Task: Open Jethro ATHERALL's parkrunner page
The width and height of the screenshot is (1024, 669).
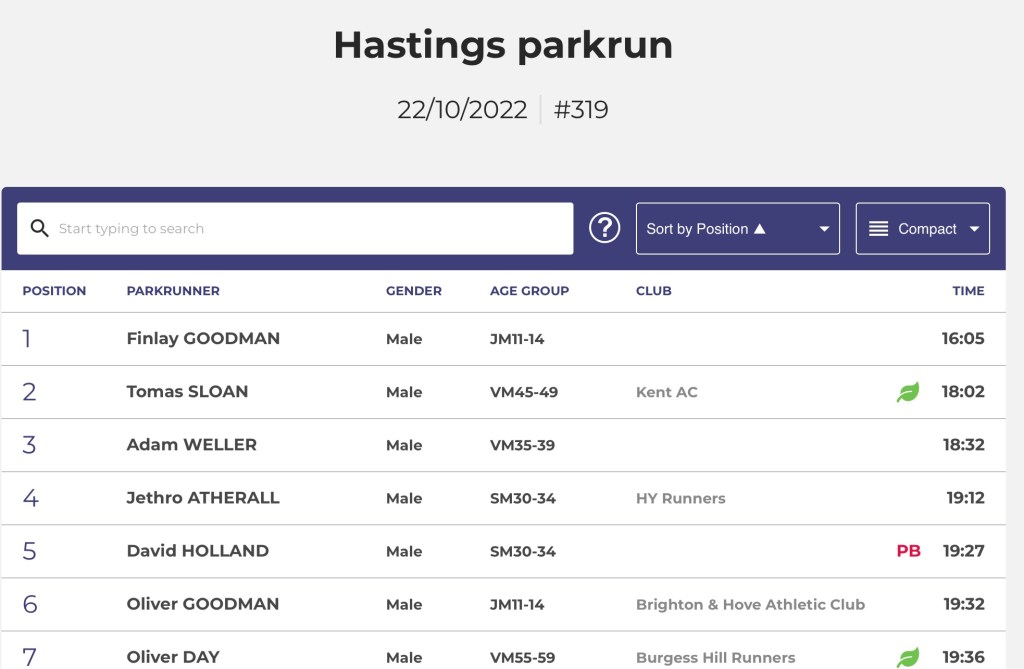Action: [x=203, y=498]
